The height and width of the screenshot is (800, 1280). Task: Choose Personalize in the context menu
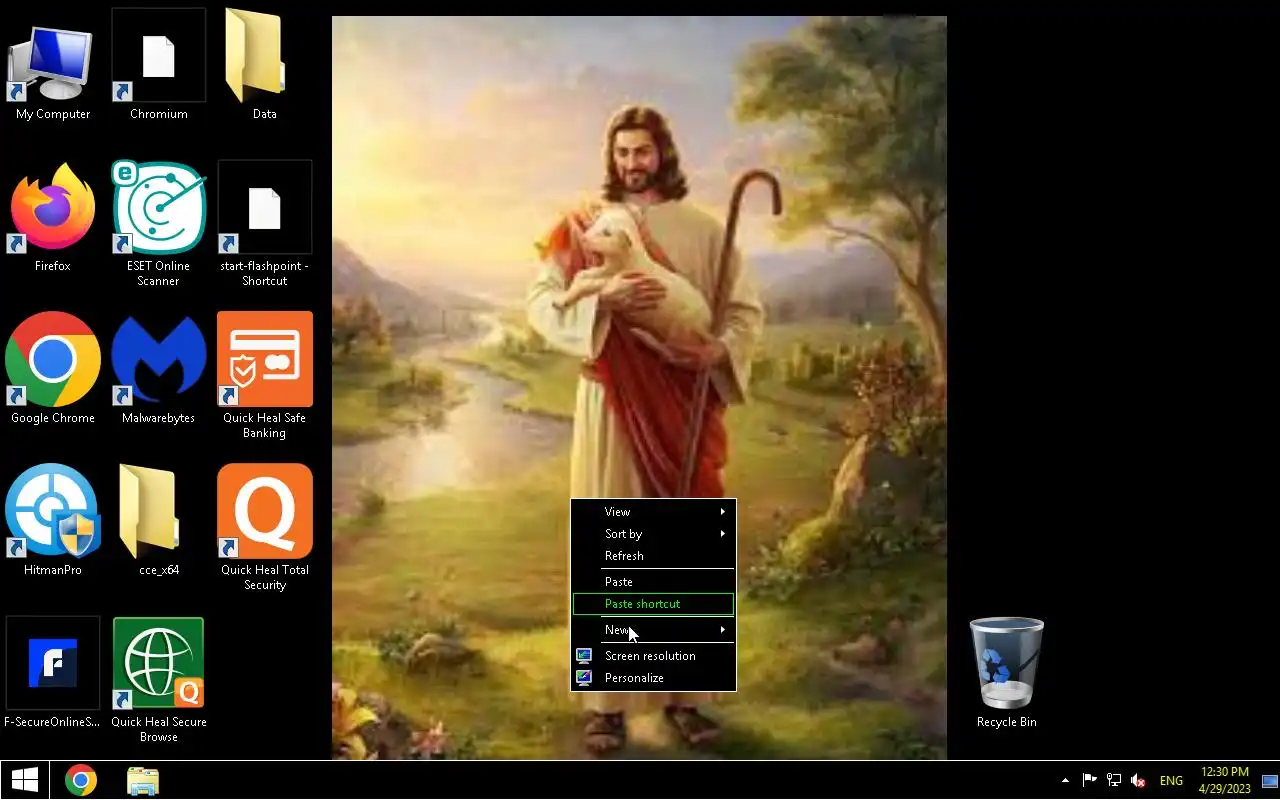click(x=654, y=678)
